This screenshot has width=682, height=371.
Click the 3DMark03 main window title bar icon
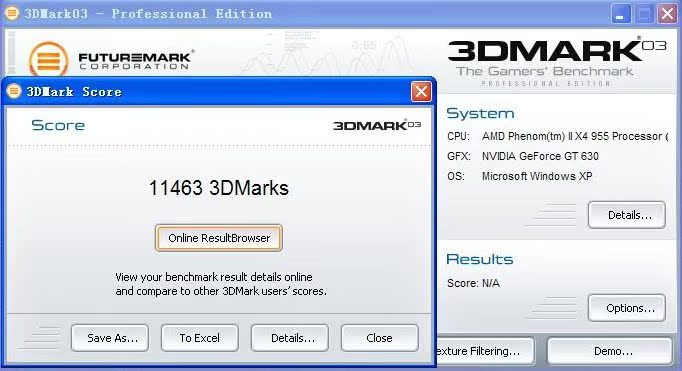pos(11,13)
